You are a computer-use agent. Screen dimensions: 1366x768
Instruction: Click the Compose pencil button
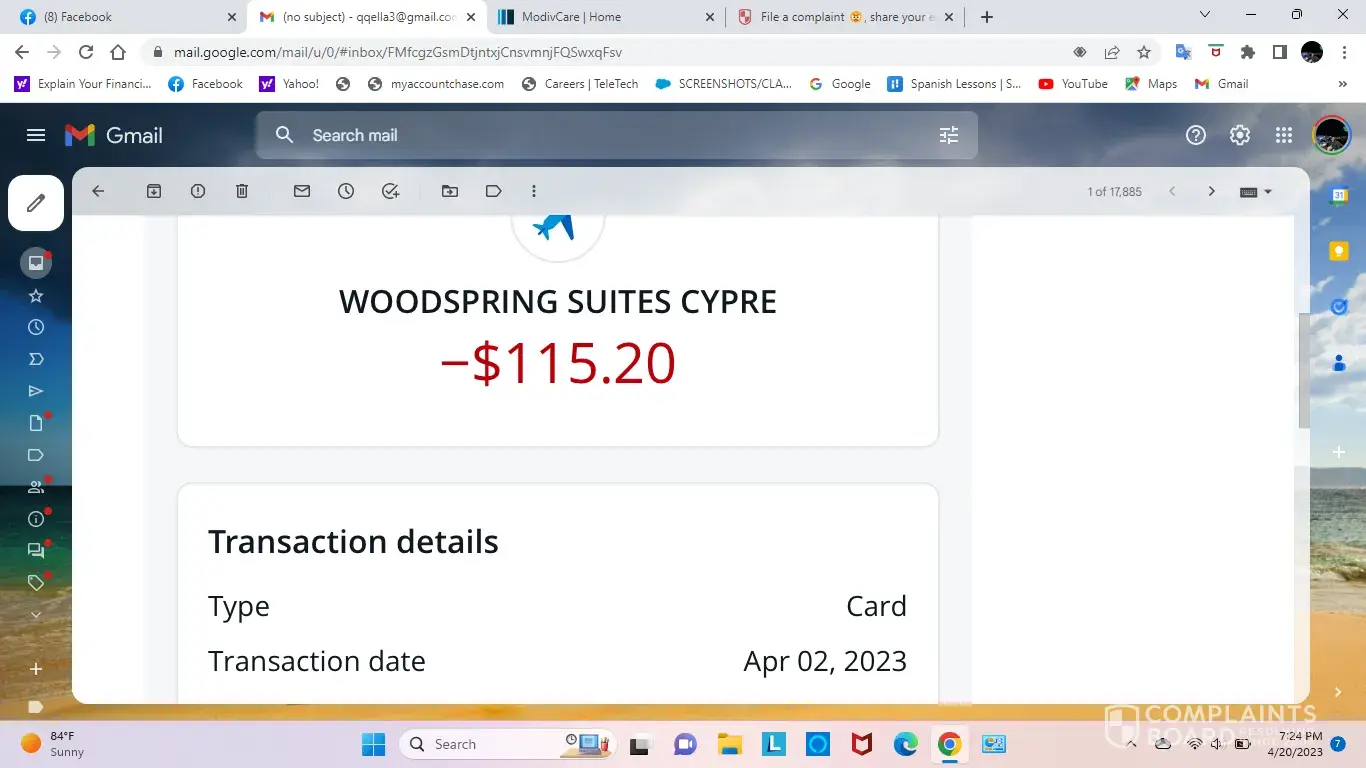pos(36,203)
